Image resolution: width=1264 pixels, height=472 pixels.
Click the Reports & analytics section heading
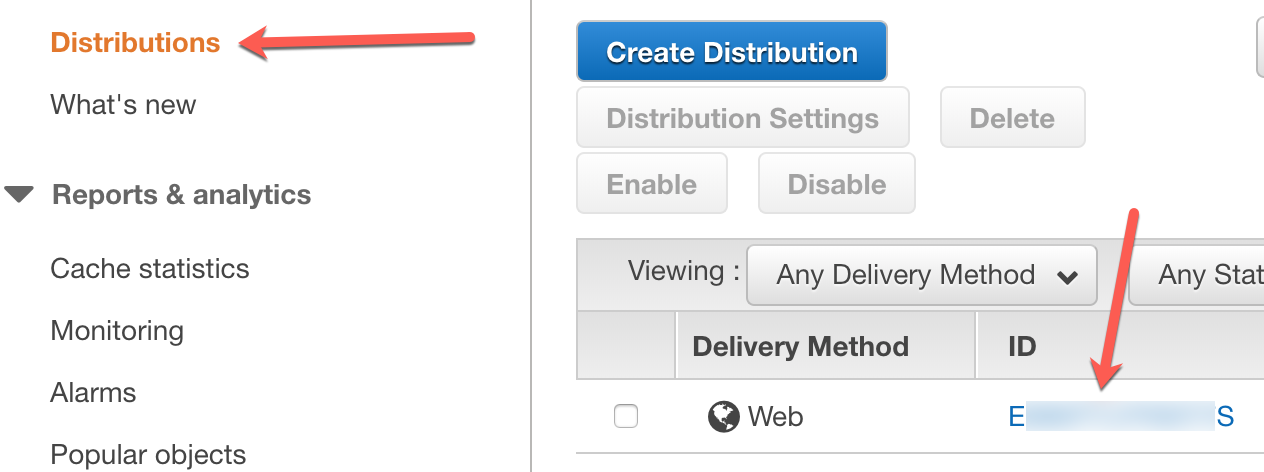tap(181, 195)
